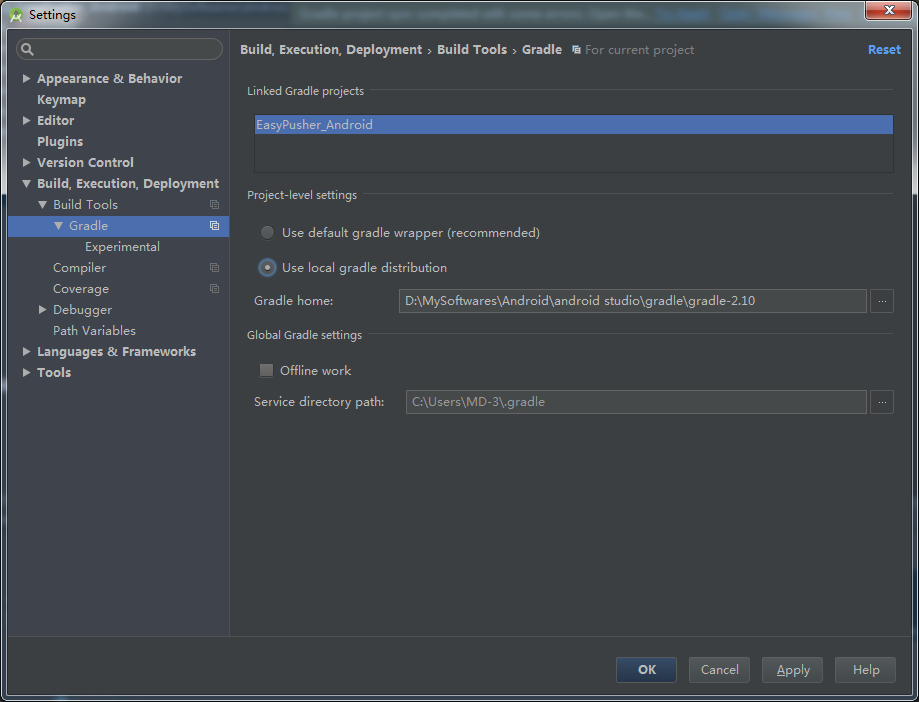The width and height of the screenshot is (919, 702).
Task: Open the Plugins settings page
Action: [x=60, y=142]
